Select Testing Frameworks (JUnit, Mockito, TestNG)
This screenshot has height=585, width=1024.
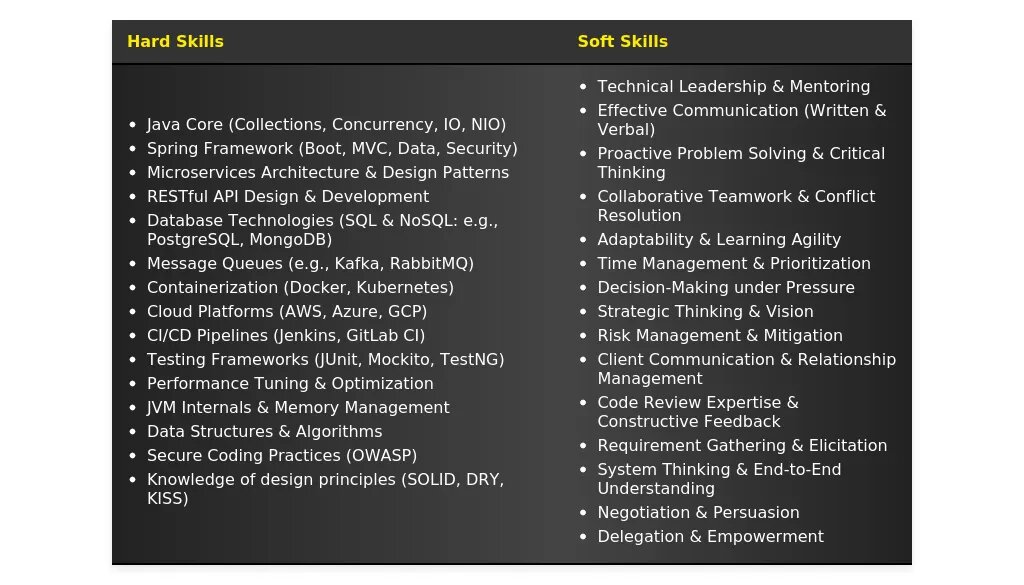(325, 360)
